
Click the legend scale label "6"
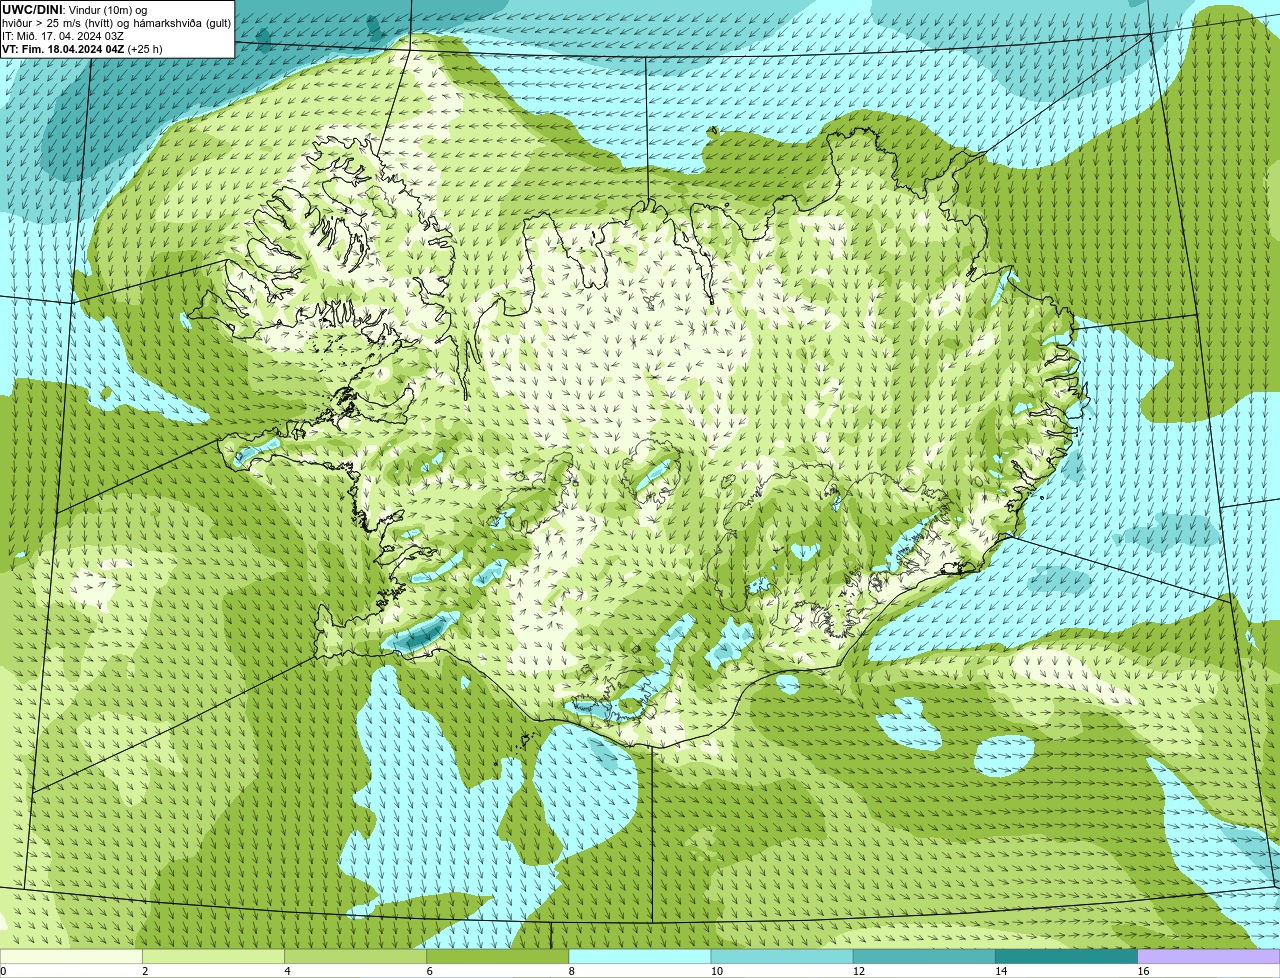[430, 971]
